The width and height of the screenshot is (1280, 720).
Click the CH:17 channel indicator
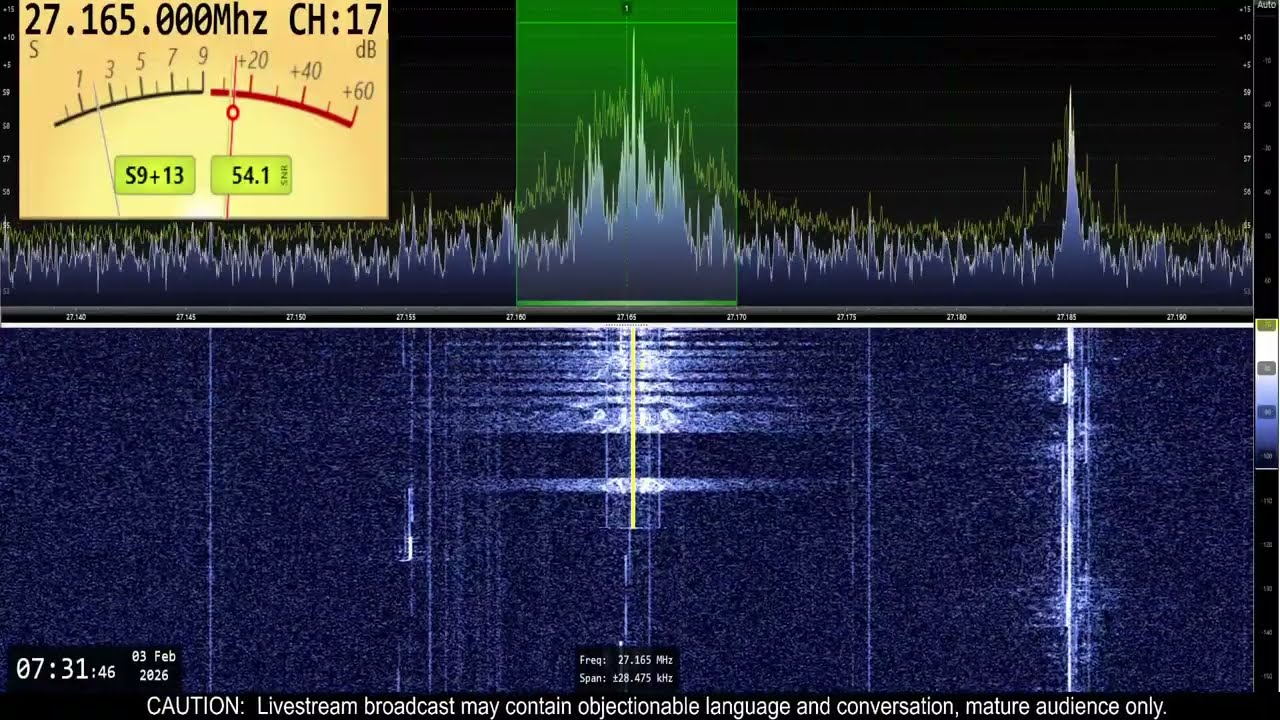coord(336,19)
